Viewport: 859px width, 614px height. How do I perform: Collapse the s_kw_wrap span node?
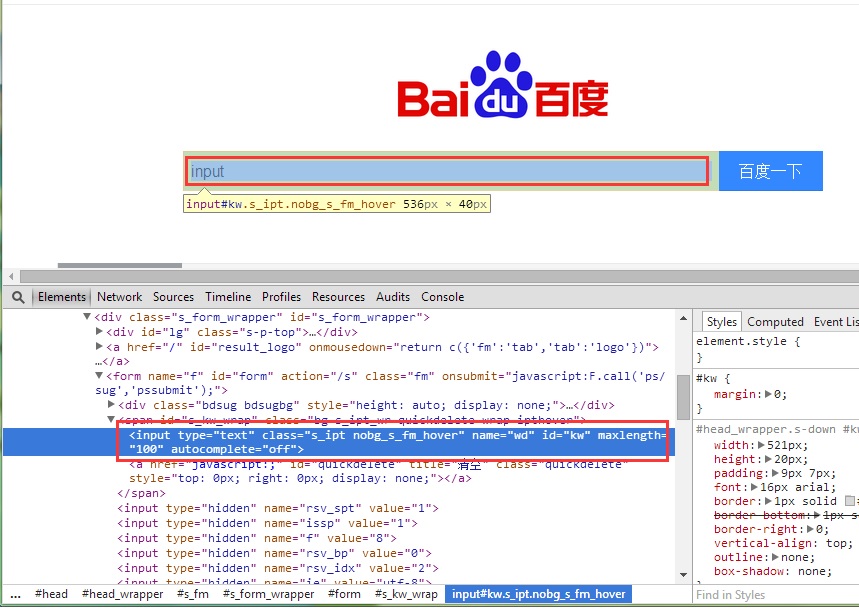[111, 419]
